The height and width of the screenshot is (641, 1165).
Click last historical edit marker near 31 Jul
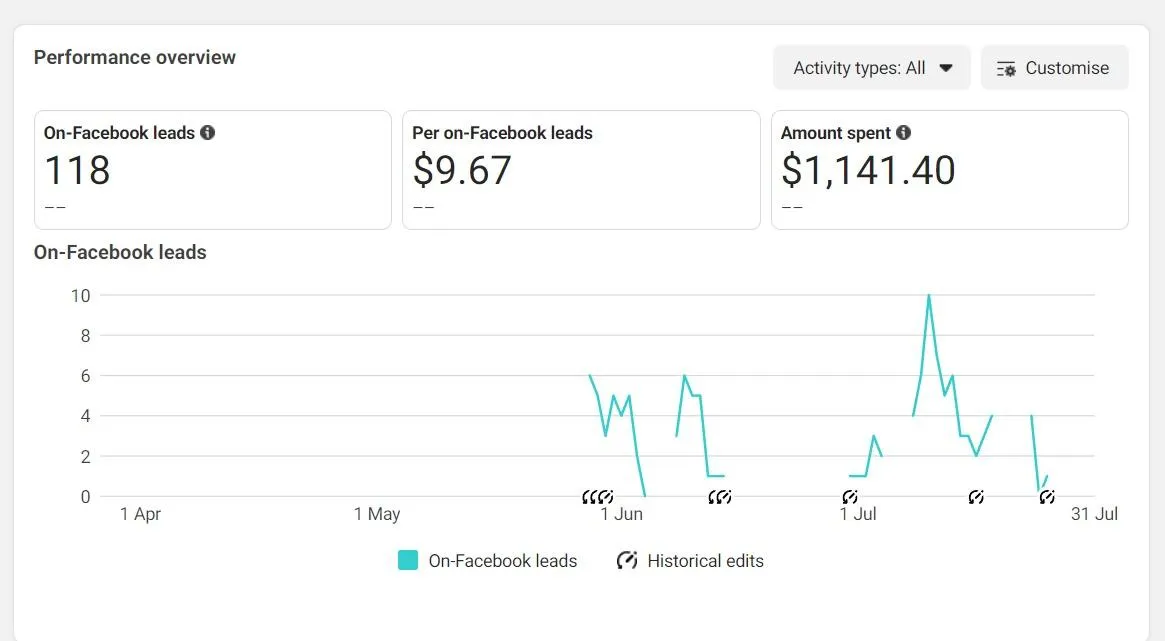pyautogui.click(x=1047, y=497)
